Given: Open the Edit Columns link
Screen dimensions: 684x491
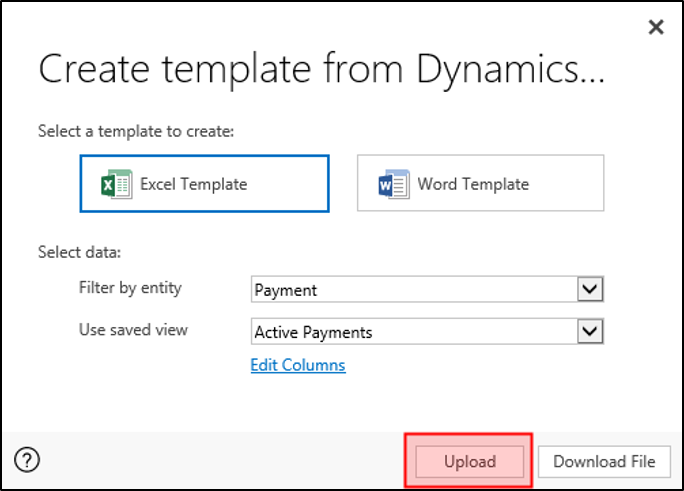Looking at the screenshot, I should pos(298,365).
